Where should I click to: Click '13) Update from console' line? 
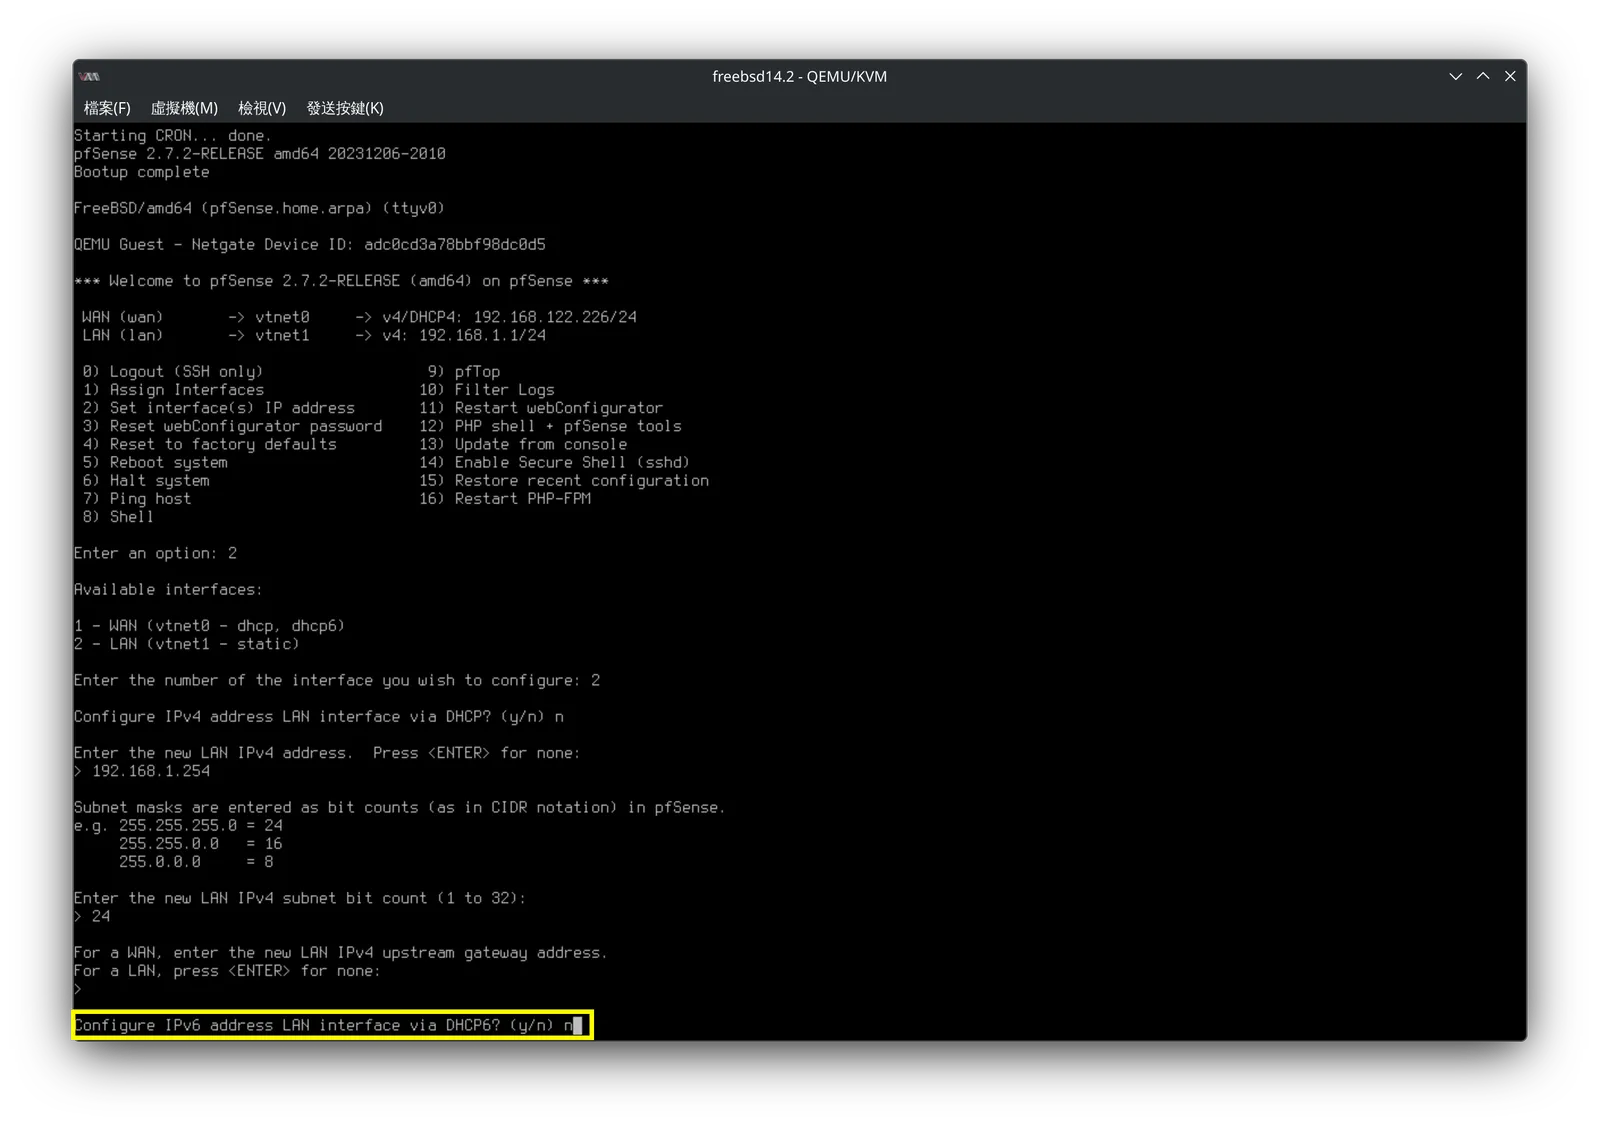(523, 444)
